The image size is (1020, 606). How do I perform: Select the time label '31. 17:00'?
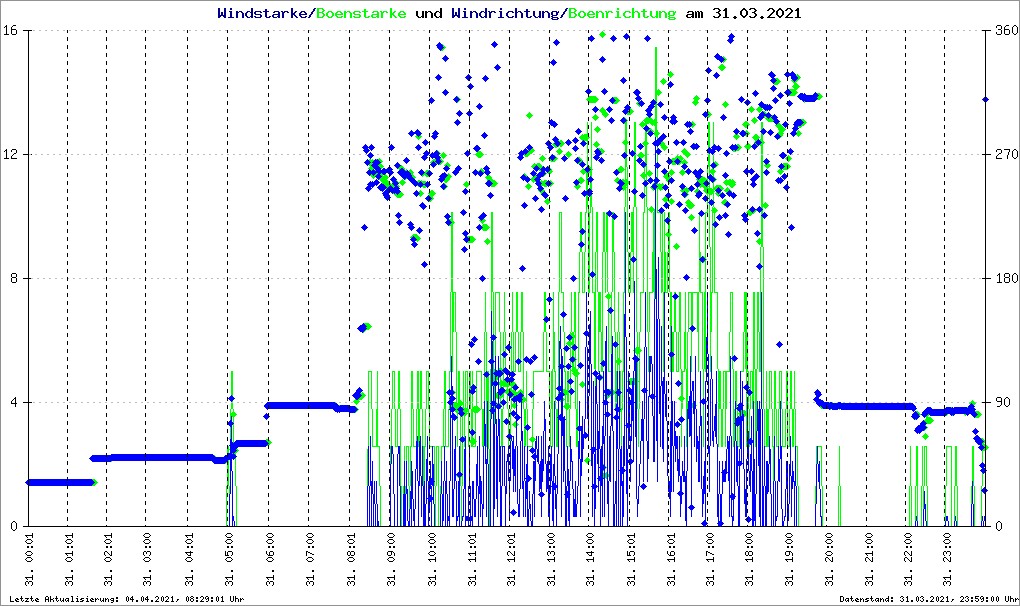709,559
